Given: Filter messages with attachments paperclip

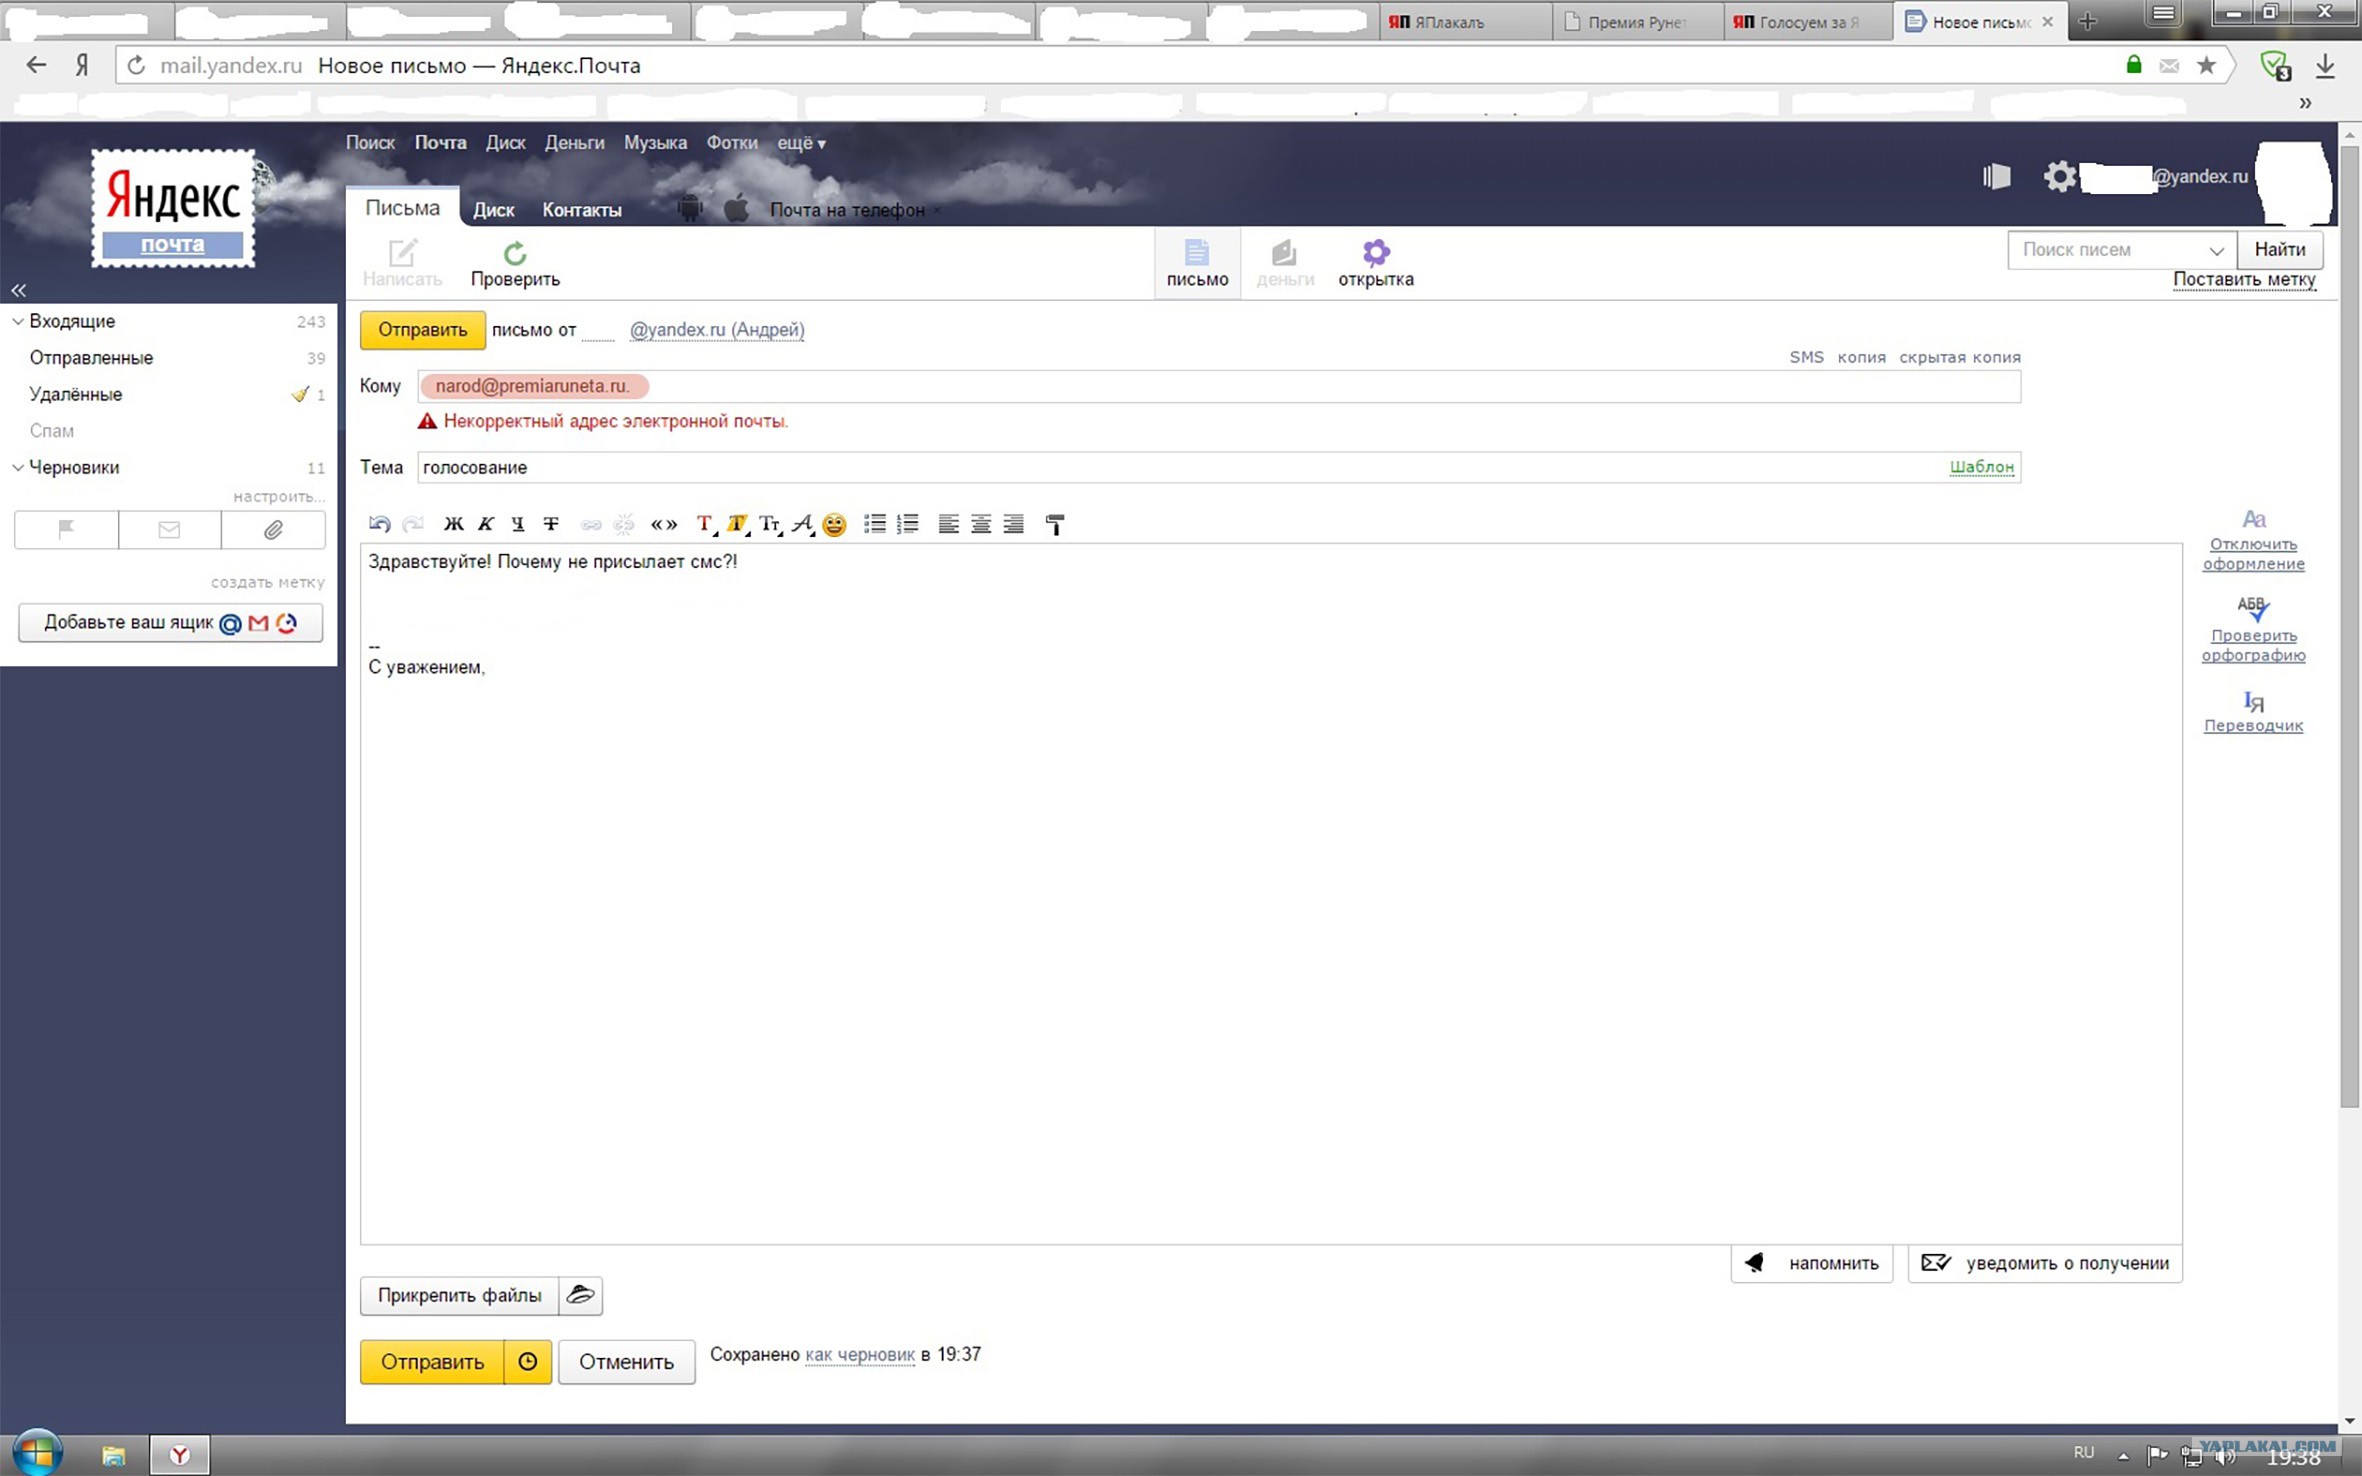Looking at the screenshot, I should point(273,530).
